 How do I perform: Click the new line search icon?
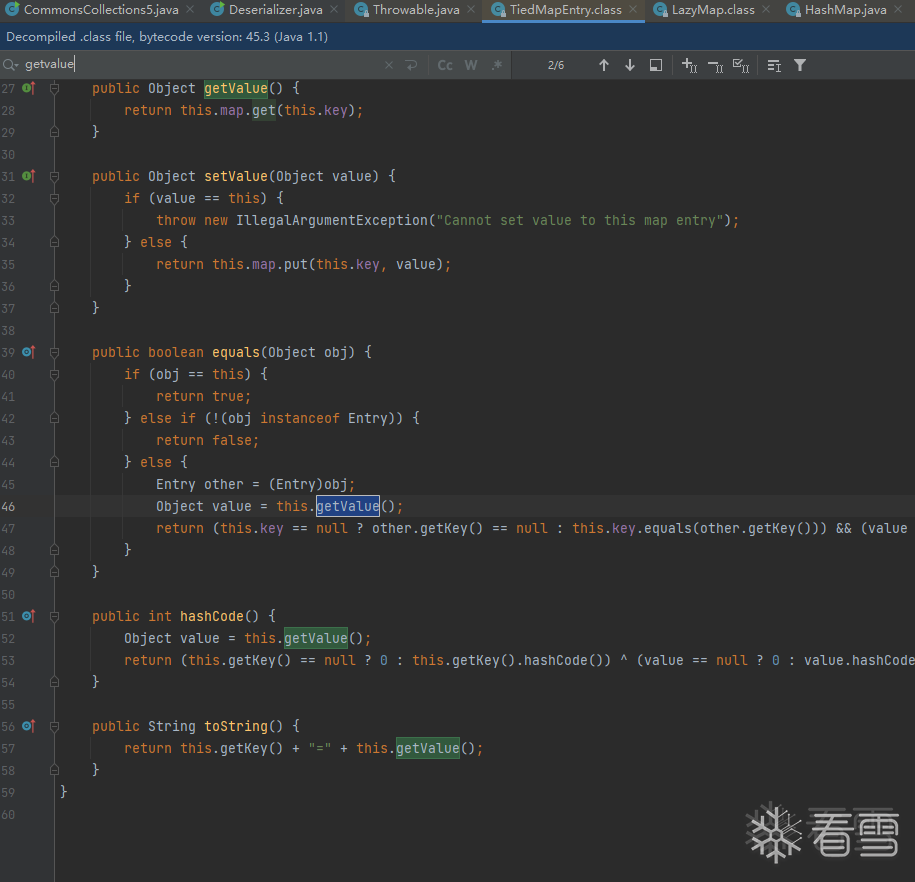[411, 65]
